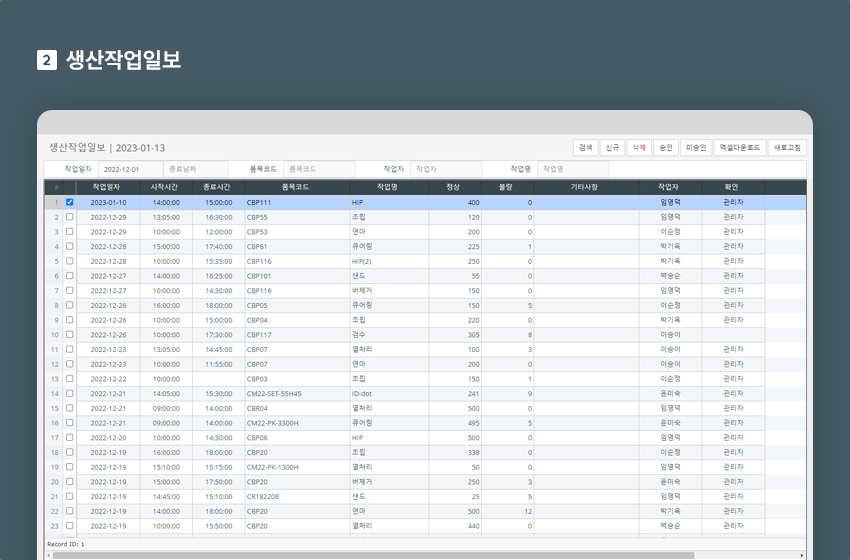The width and height of the screenshot is (850, 560).
Task: Tick the row 10 CBP117 checkbox
Action: (69, 334)
